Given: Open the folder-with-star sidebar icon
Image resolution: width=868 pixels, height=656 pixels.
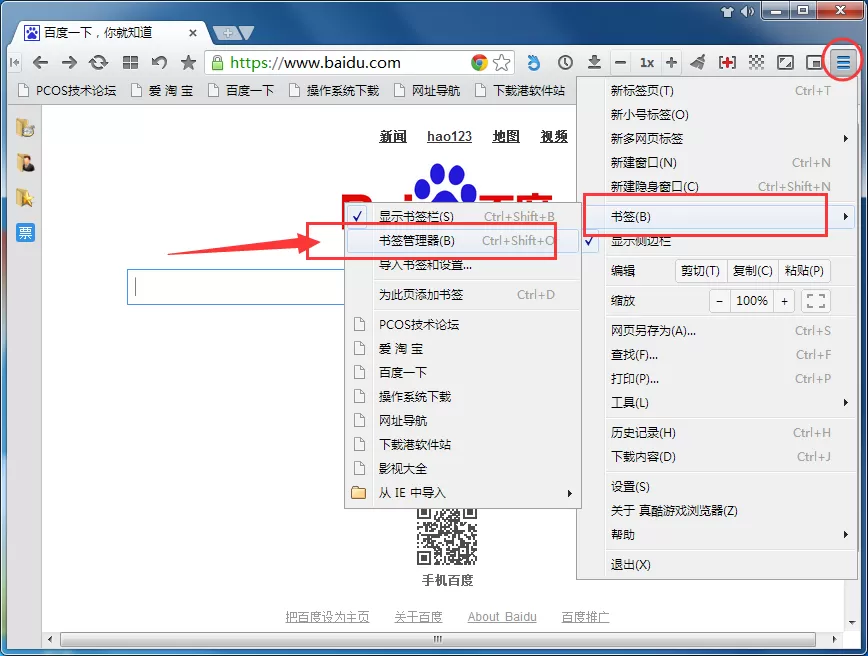Looking at the screenshot, I should click(x=25, y=198).
